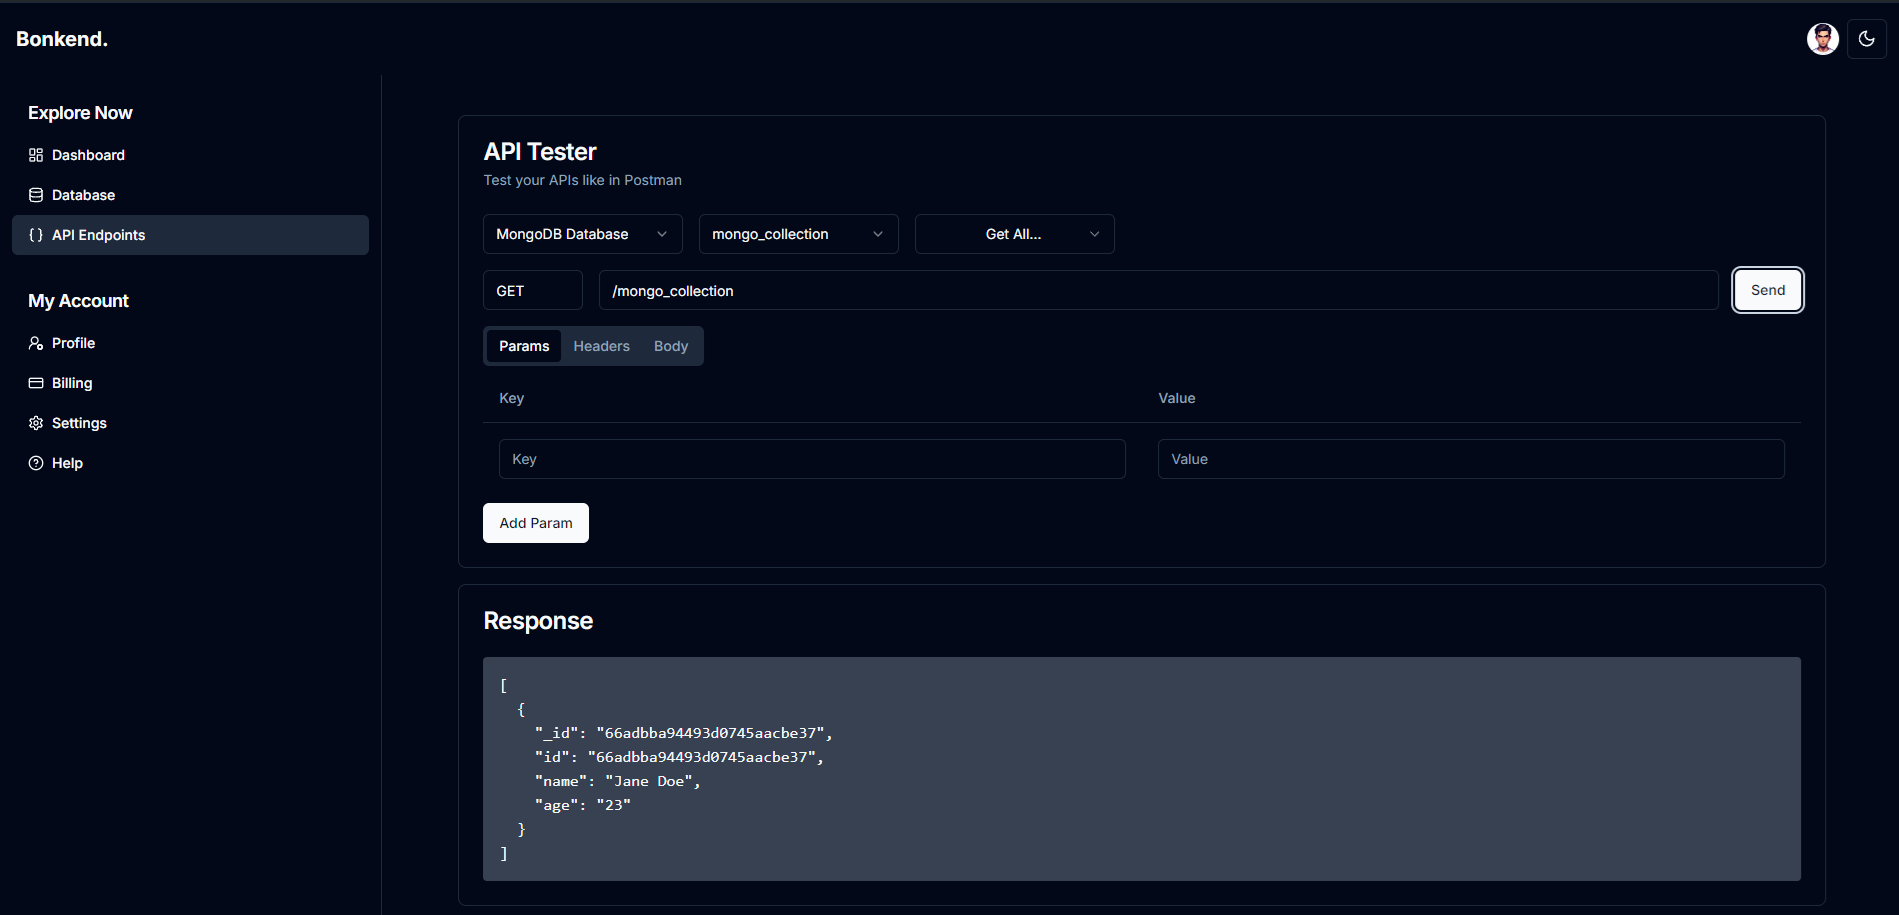This screenshot has height=915, width=1899.
Task: Open the mongo_collection dropdown
Action: 798,234
